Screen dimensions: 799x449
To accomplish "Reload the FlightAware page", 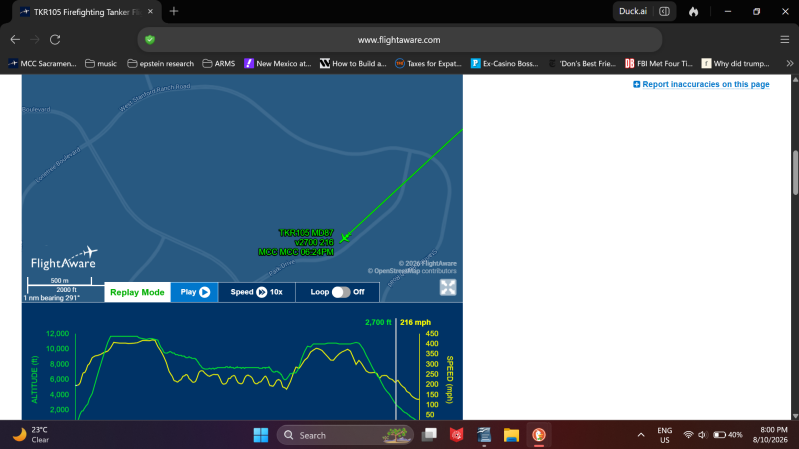I will 55,40.
